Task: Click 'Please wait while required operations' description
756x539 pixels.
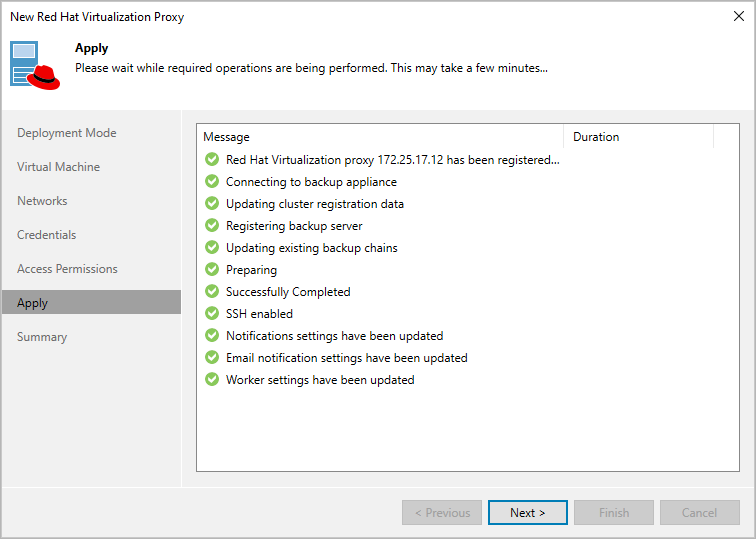Action: 311,68
